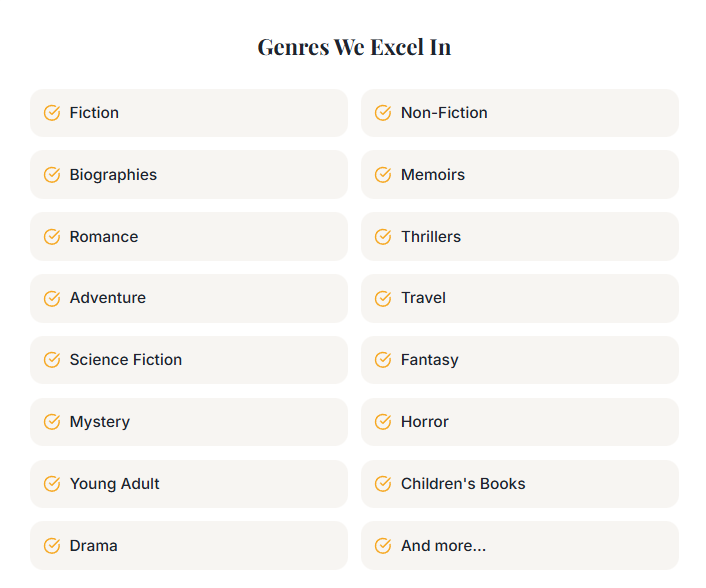This screenshot has height=588, width=706.
Task: Click the Young Adult genre text
Action: click(115, 484)
